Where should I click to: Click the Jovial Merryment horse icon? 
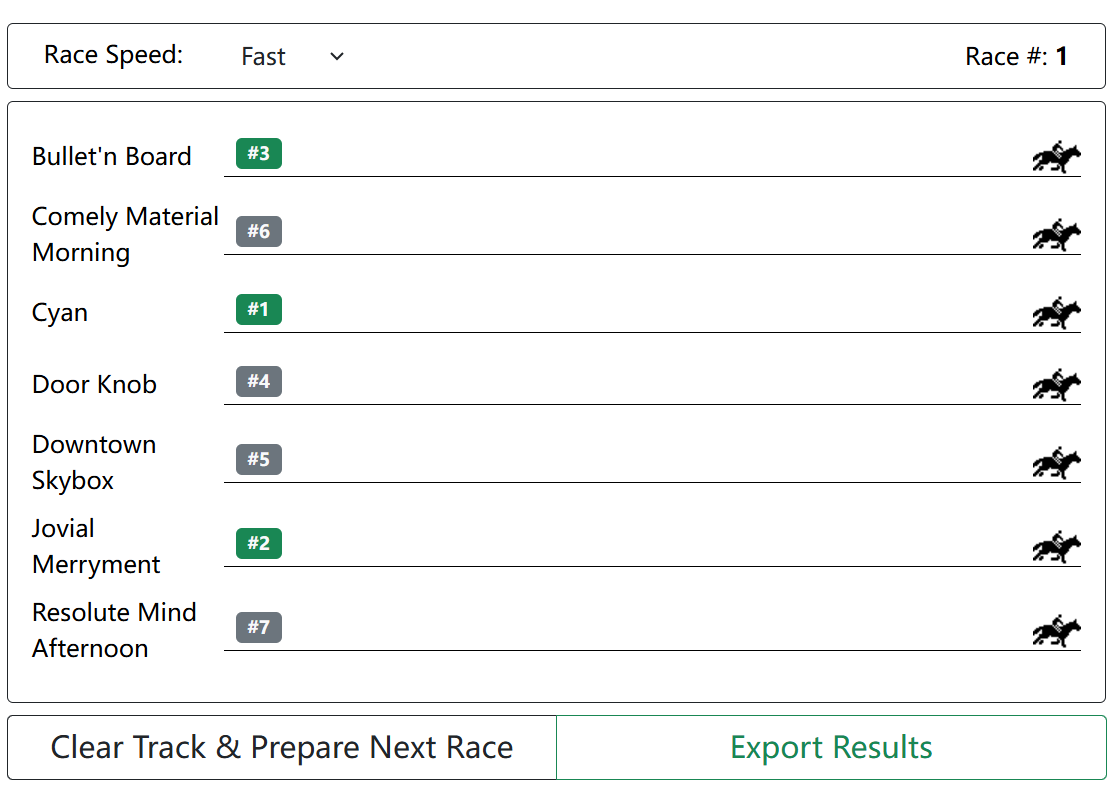point(1057,546)
